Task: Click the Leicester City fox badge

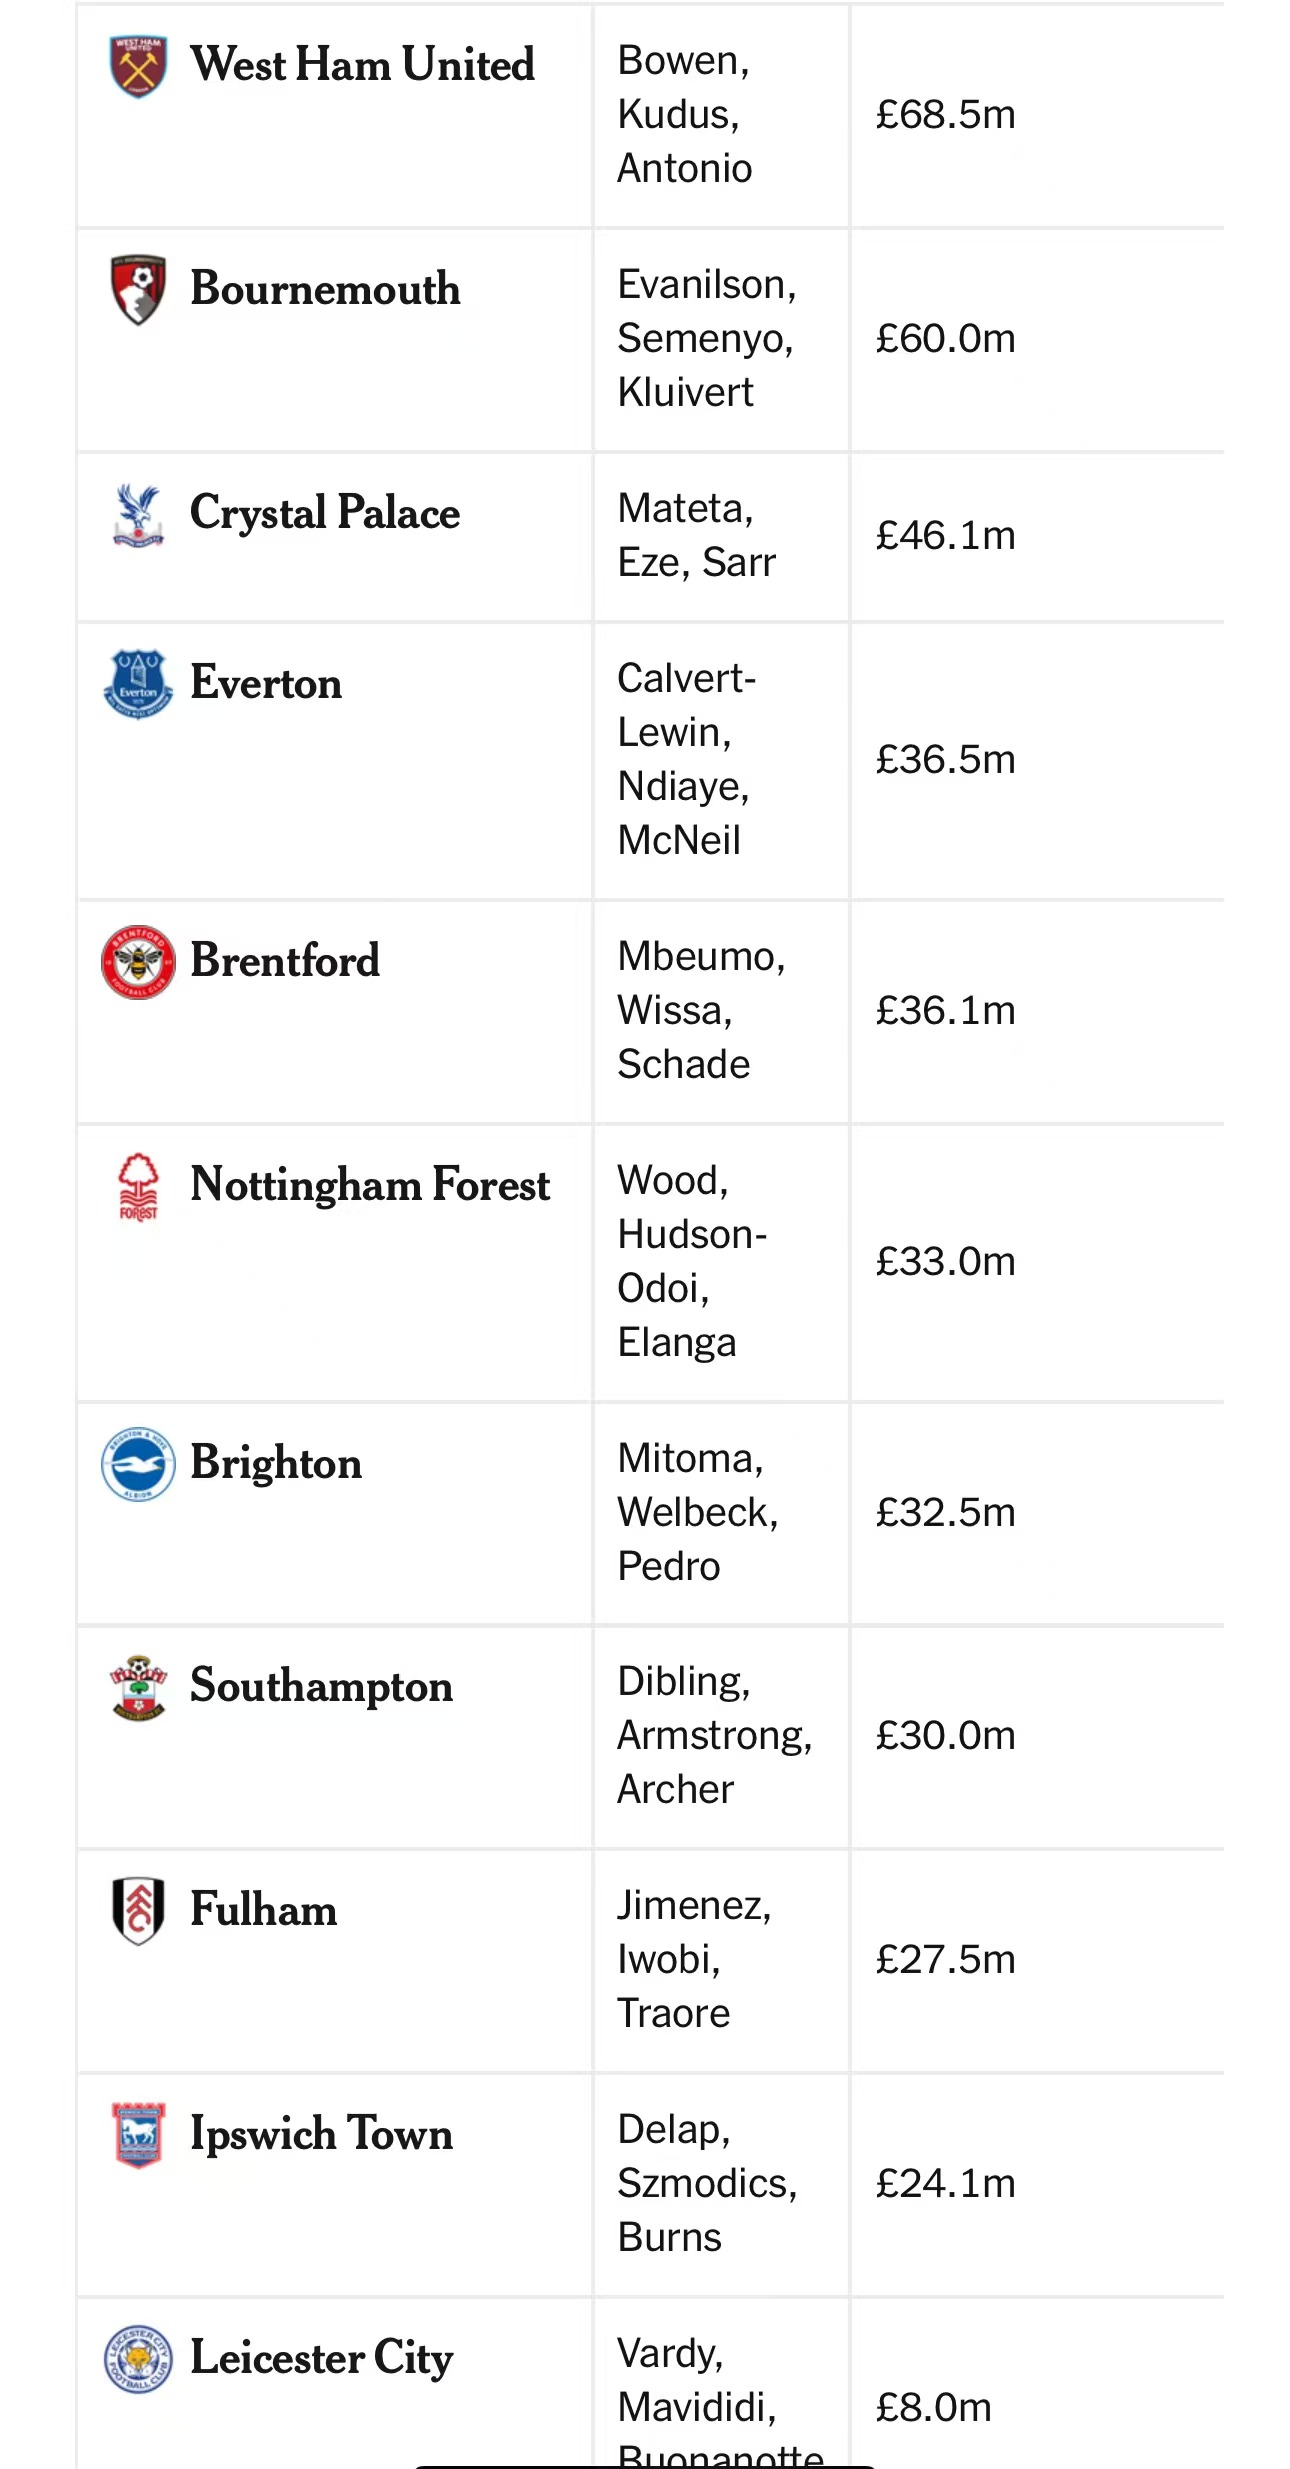Action: pyautogui.click(x=138, y=2359)
